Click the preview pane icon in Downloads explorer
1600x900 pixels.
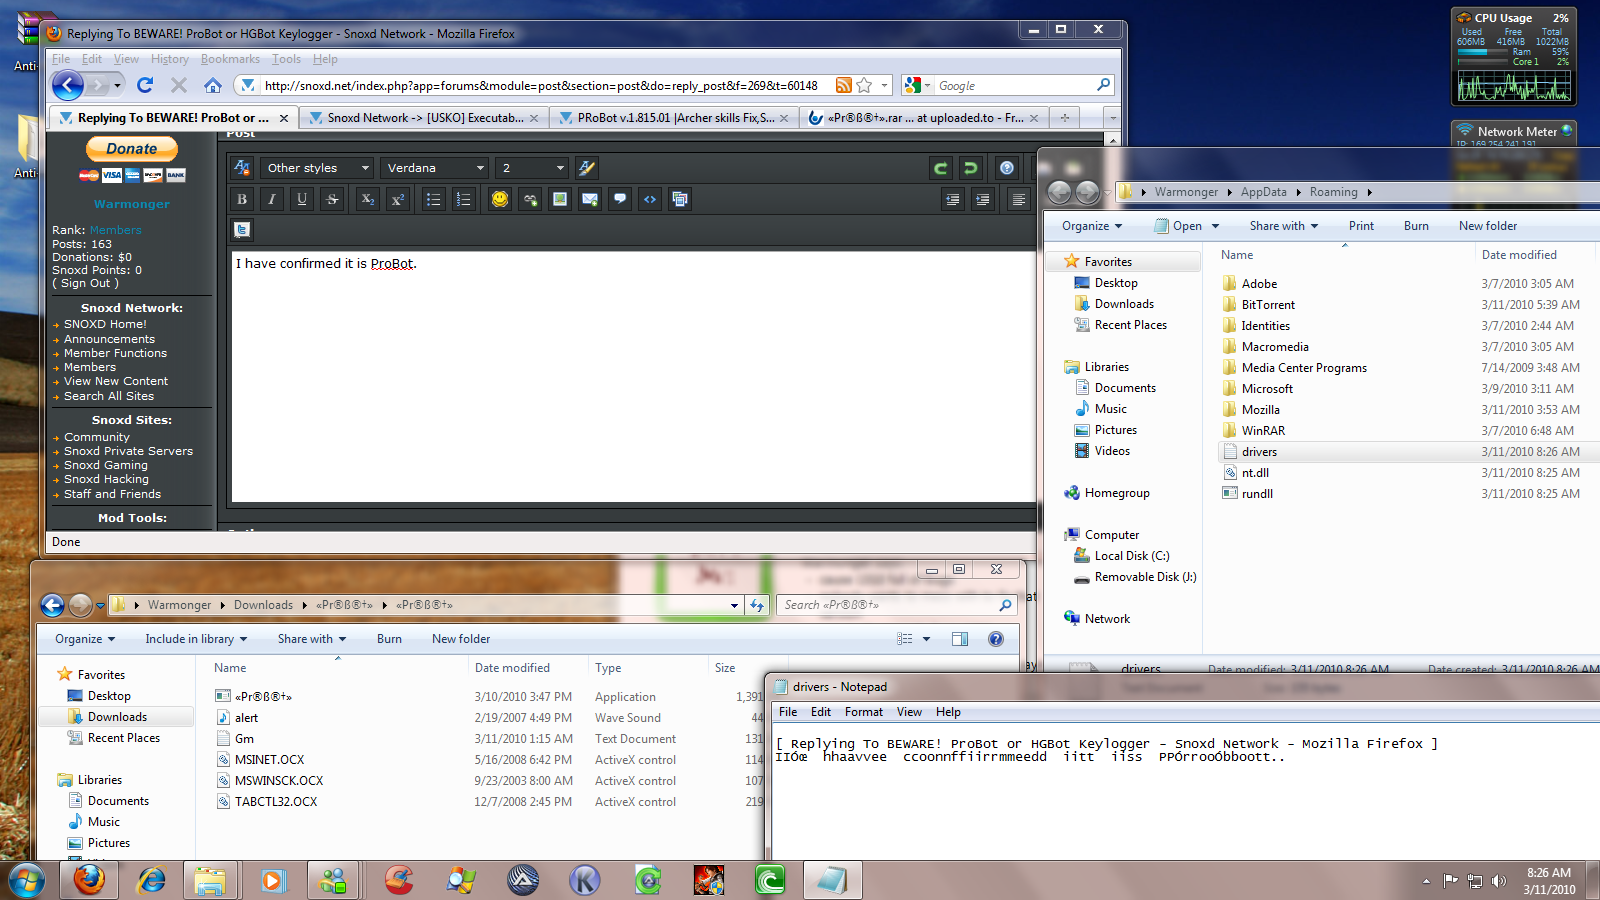tap(960, 639)
